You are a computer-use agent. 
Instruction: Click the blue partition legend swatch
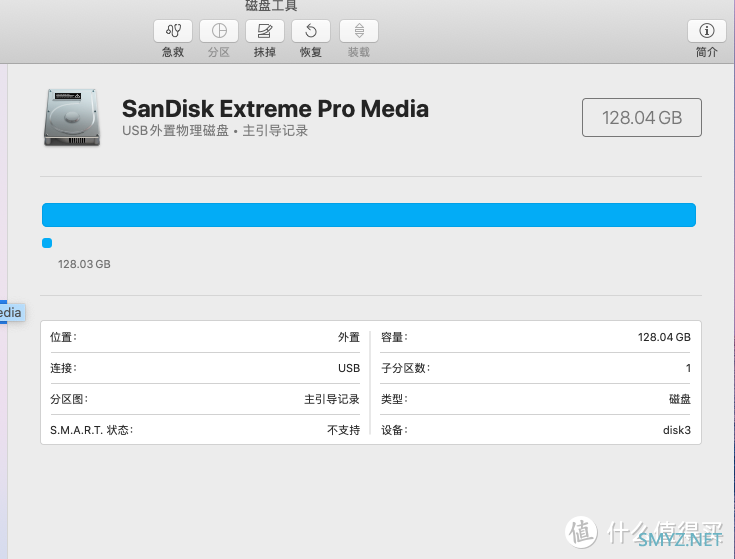click(47, 243)
